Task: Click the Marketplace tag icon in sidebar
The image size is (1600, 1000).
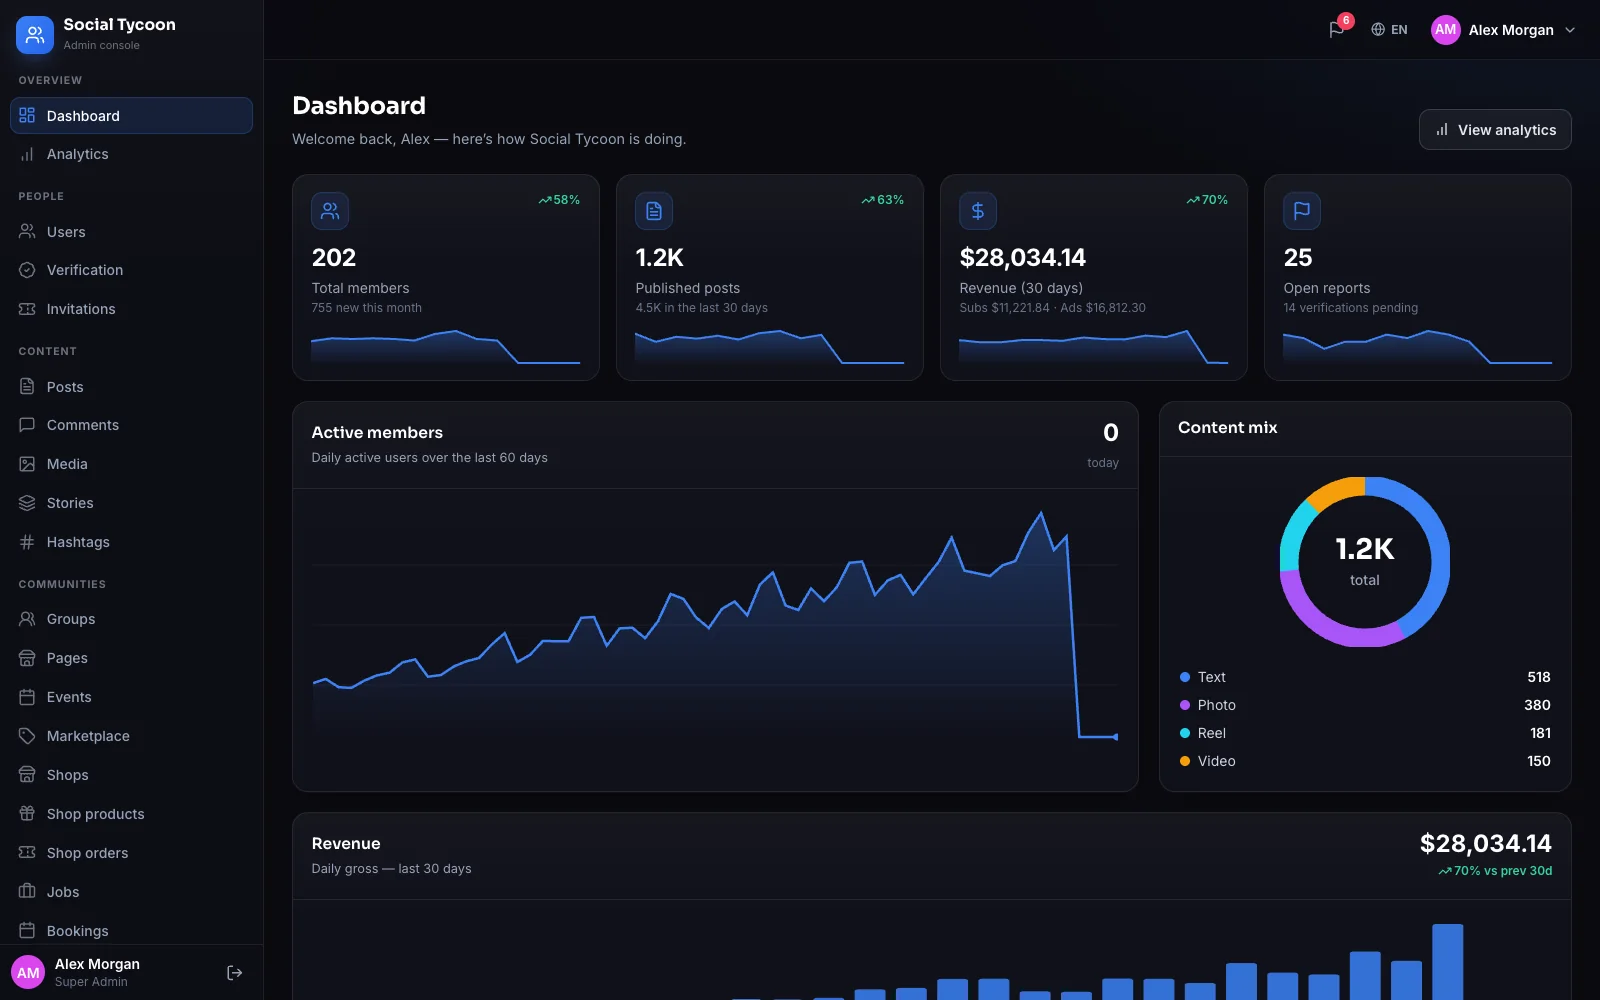Action: click(27, 736)
